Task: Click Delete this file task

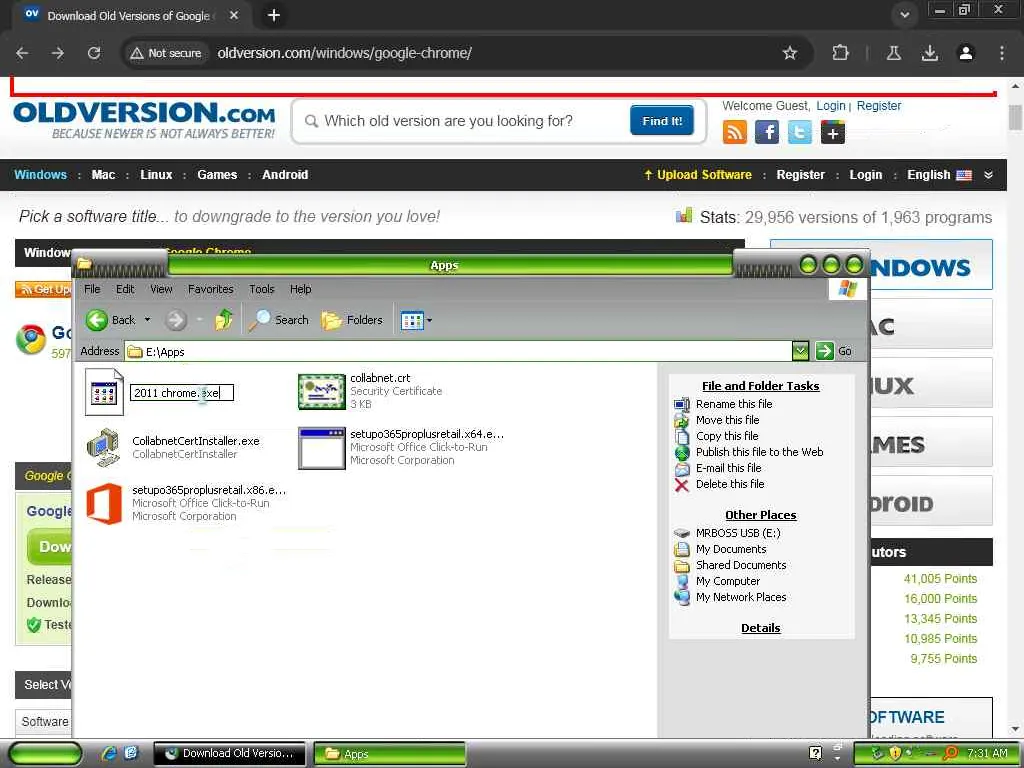Action: pyautogui.click(x=730, y=484)
